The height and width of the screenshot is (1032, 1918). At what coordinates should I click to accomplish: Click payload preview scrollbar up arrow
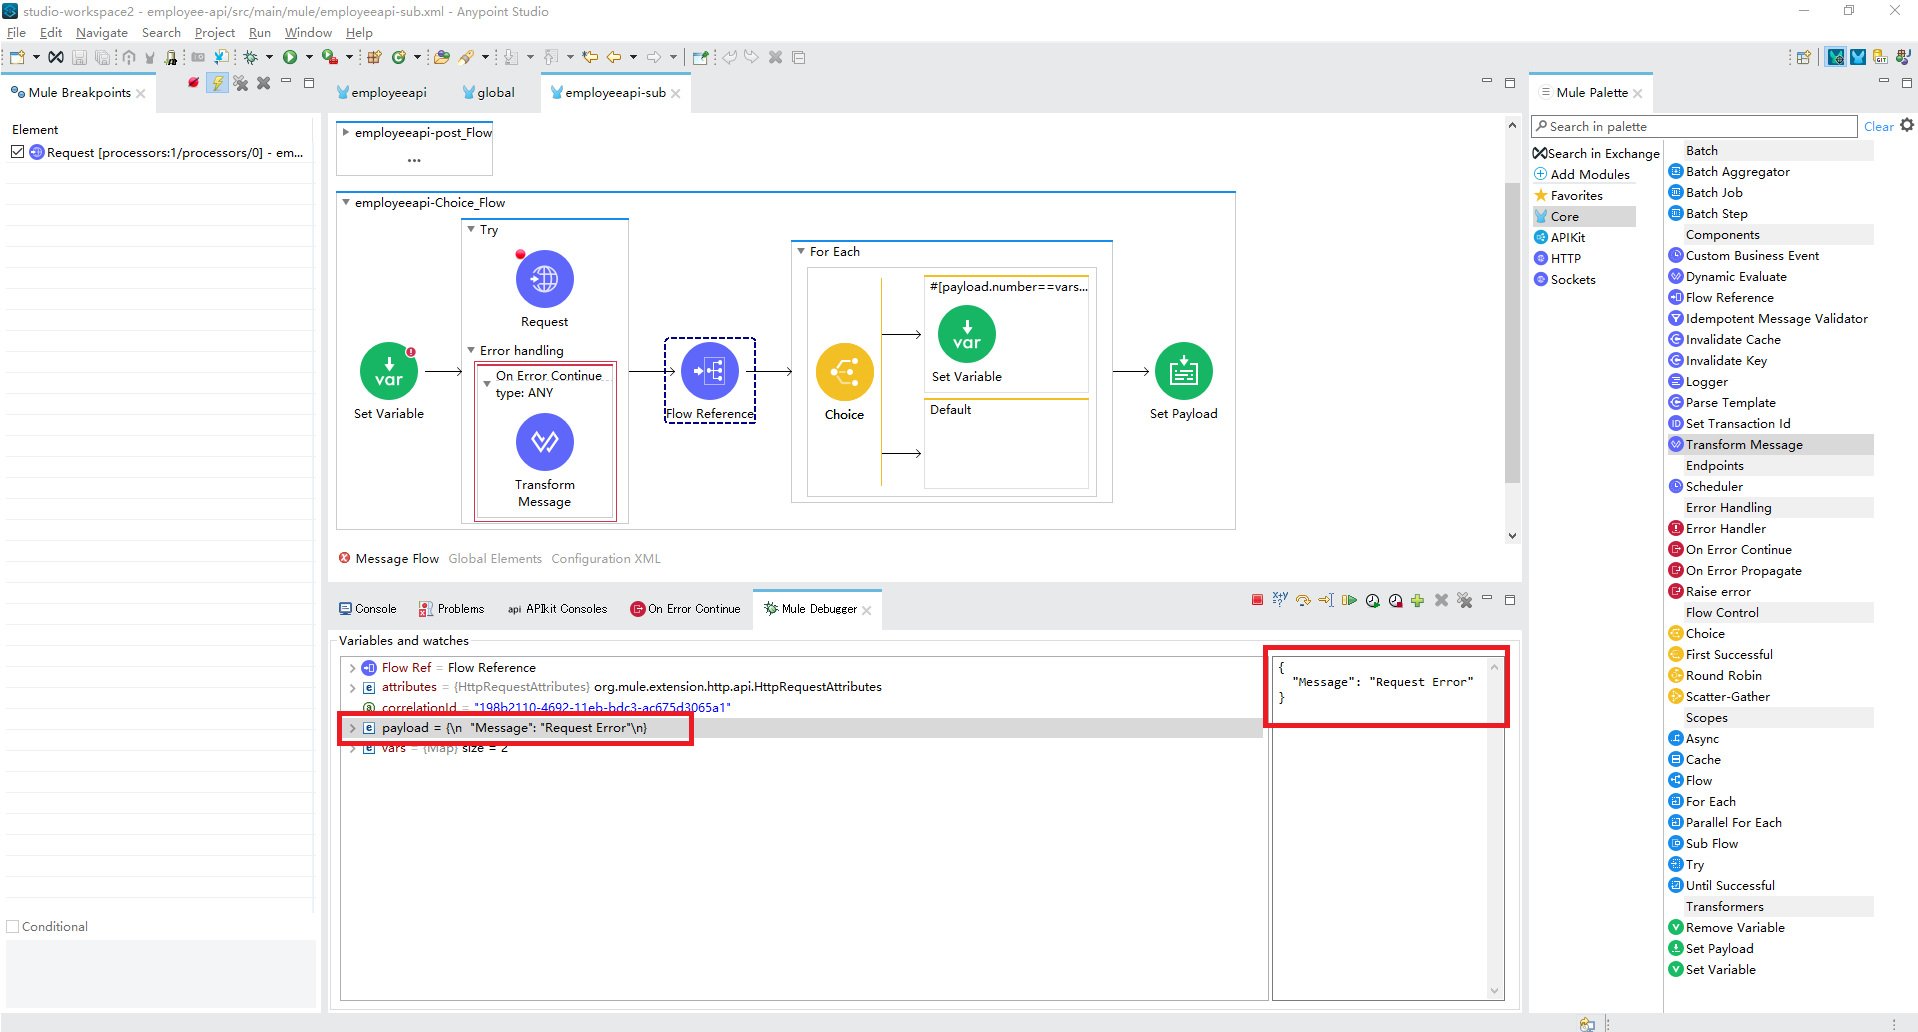click(x=1495, y=667)
